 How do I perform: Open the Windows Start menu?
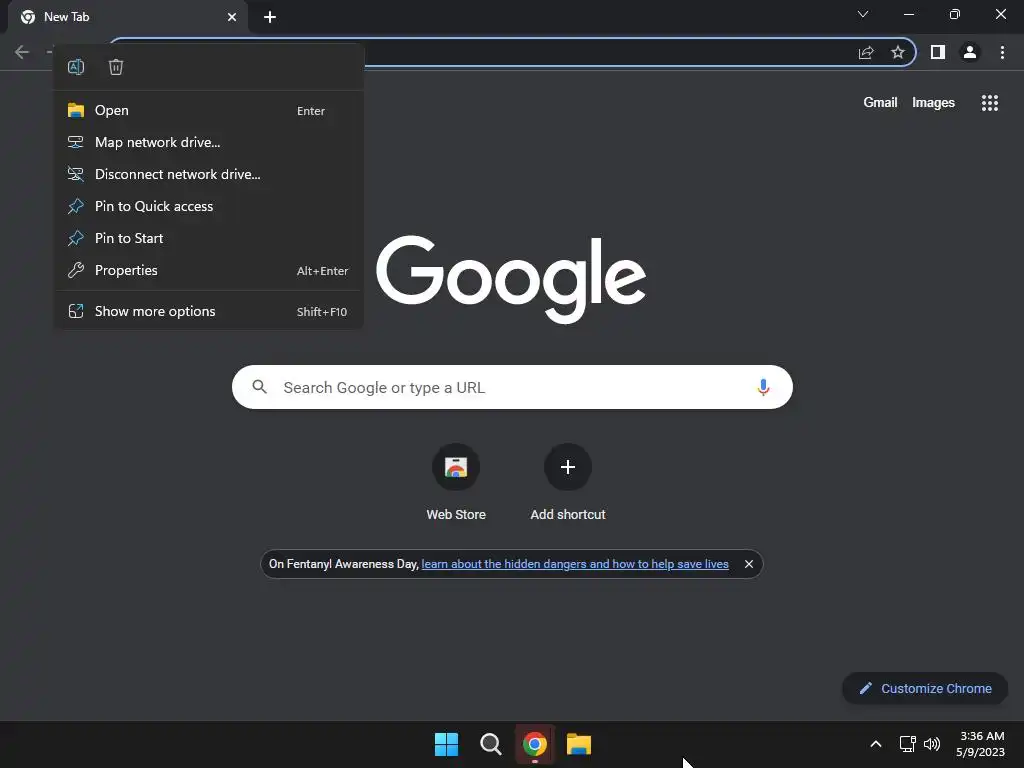(446, 744)
